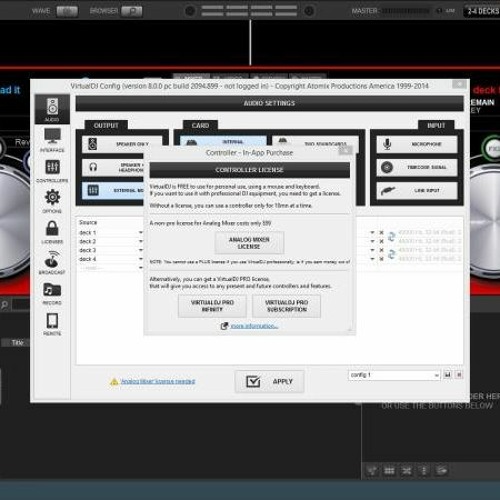
Task: Open the fourth row channel dropdown arrow on right
Action: (x=372, y=259)
